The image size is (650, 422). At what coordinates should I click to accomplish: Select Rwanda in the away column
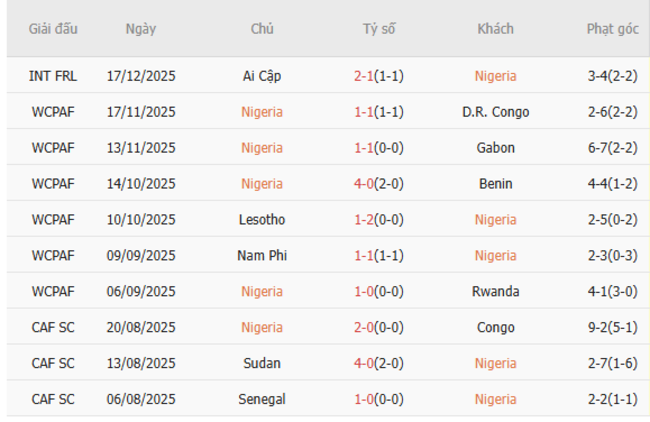(495, 292)
